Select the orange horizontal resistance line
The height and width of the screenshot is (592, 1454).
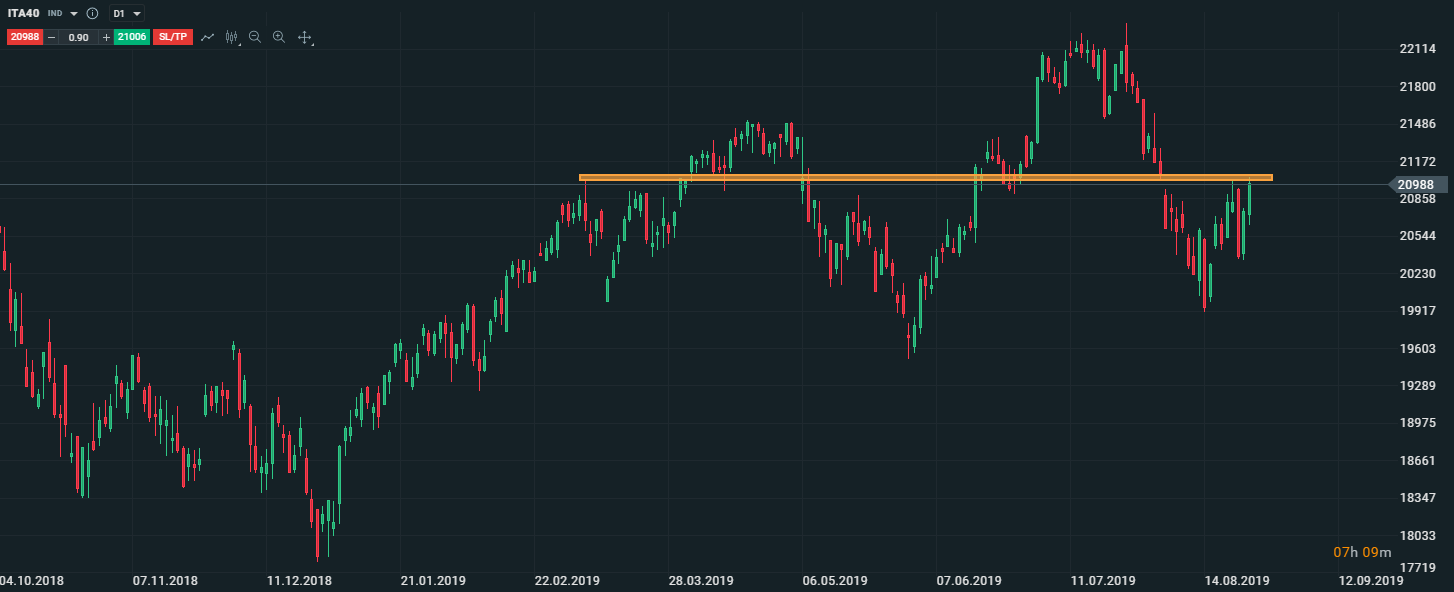coord(900,178)
